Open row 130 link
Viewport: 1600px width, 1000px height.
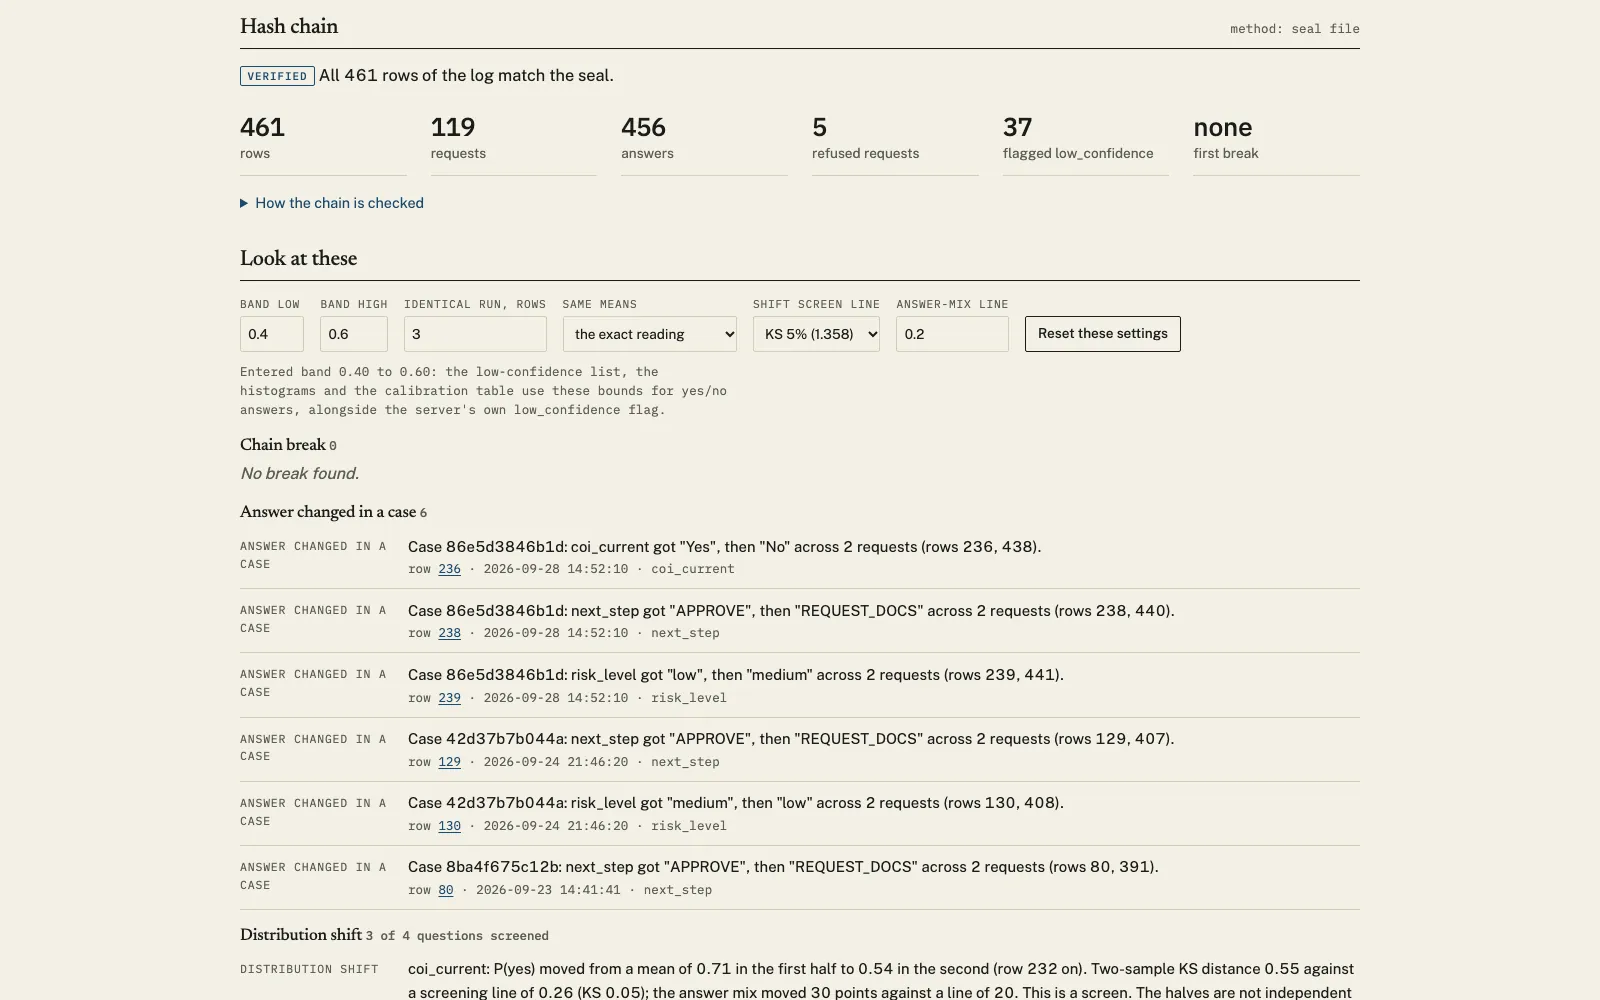tap(449, 826)
